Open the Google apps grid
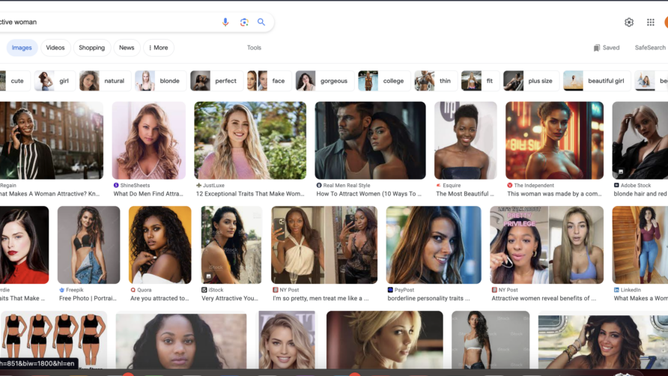This screenshot has height=376, width=668. click(x=650, y=22)
